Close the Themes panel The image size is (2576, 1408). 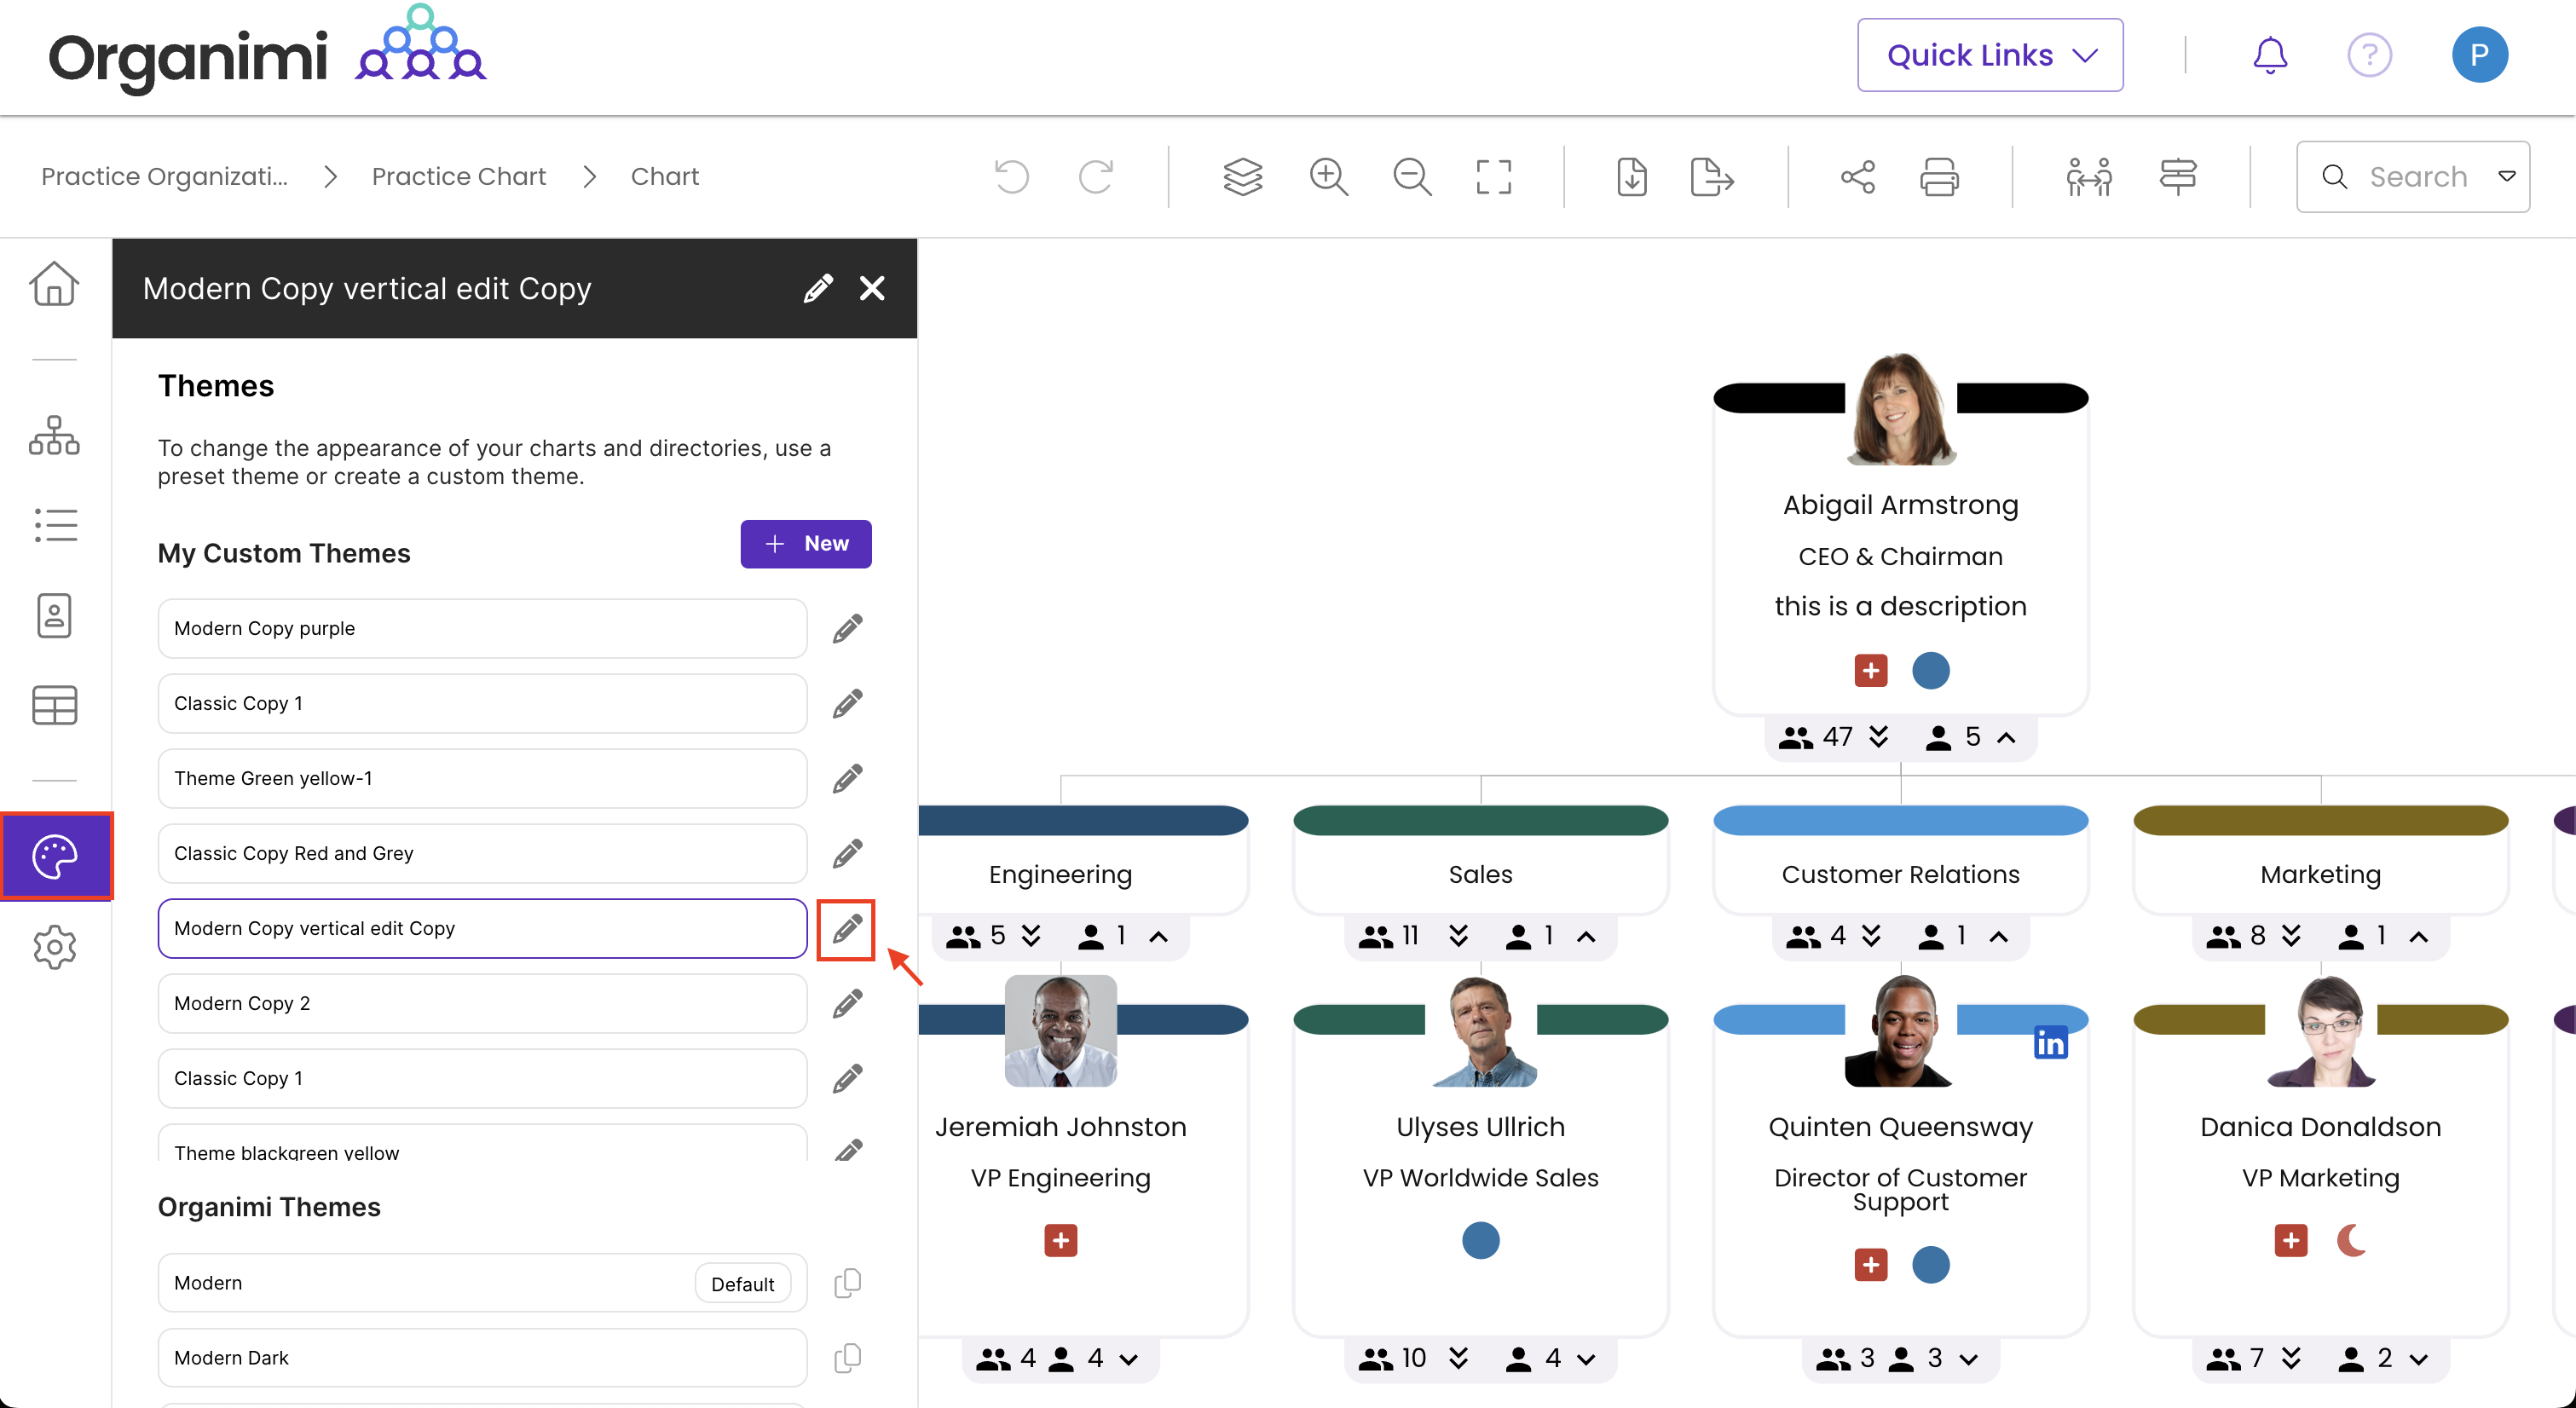click(x=872, y=288)
